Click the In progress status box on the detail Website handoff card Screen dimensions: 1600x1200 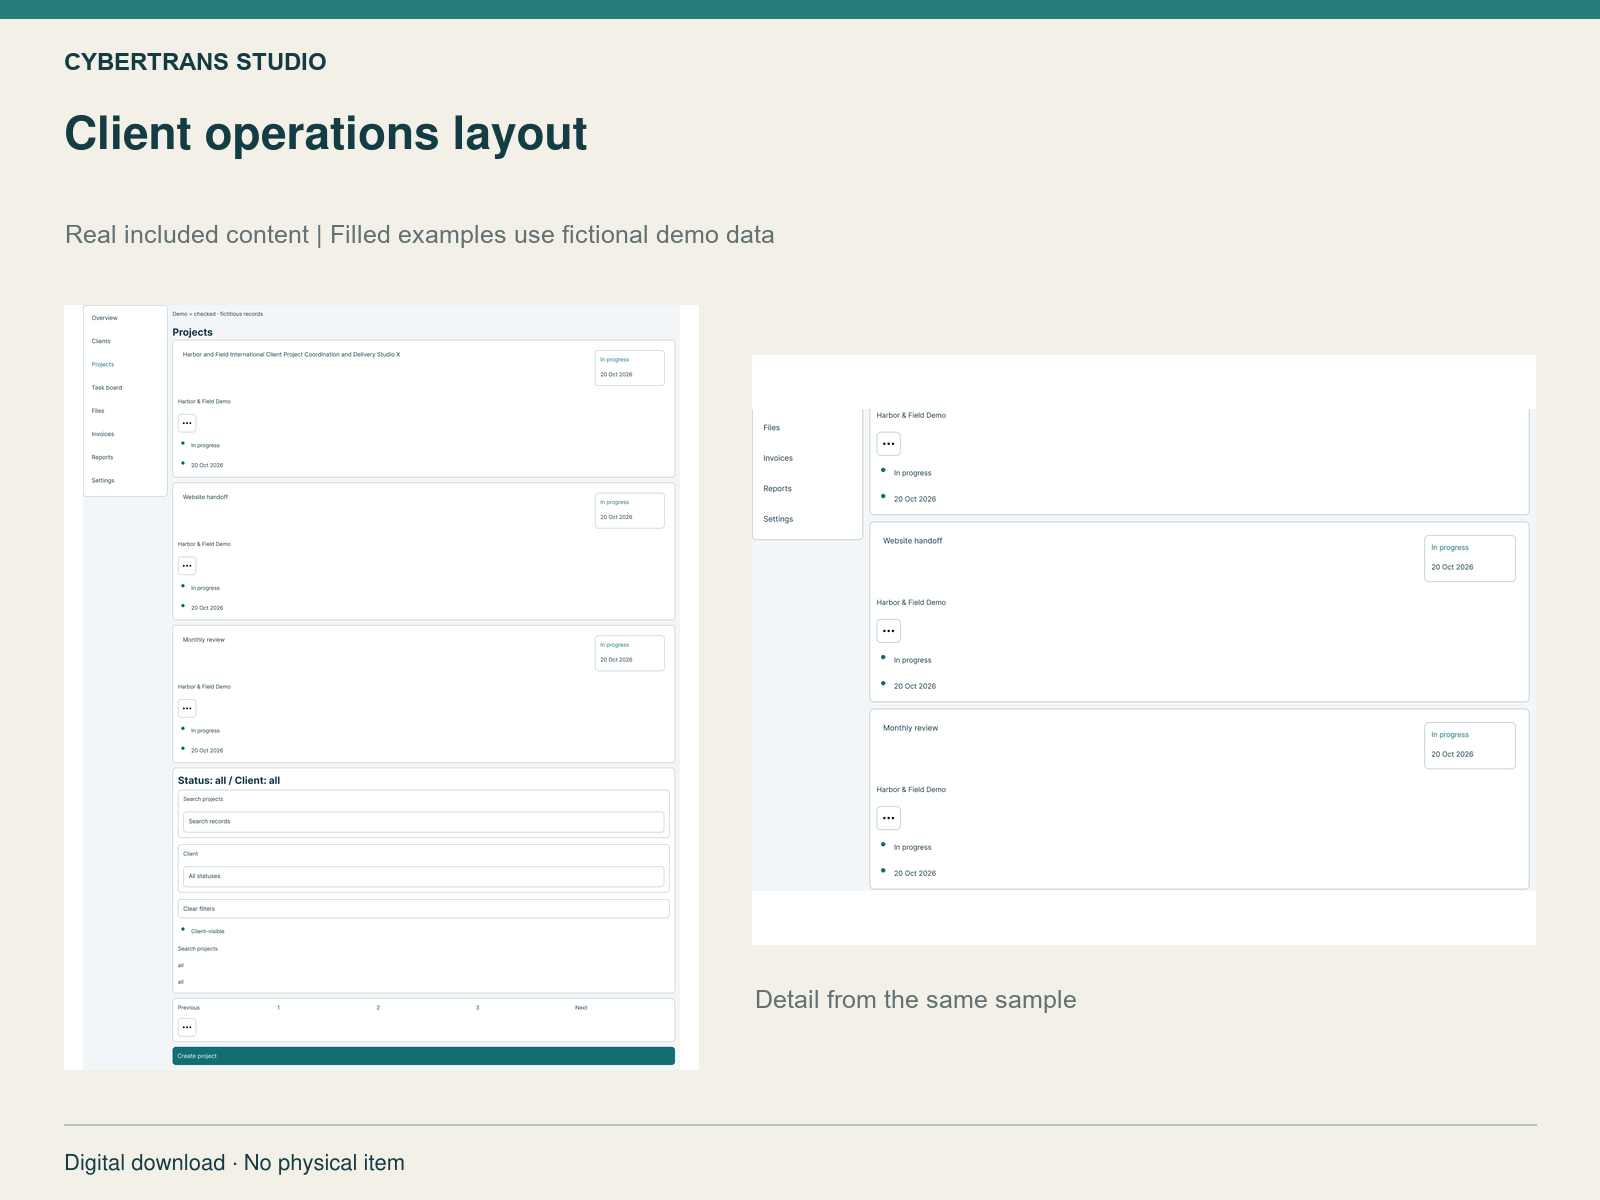(x=1470, y=558)
